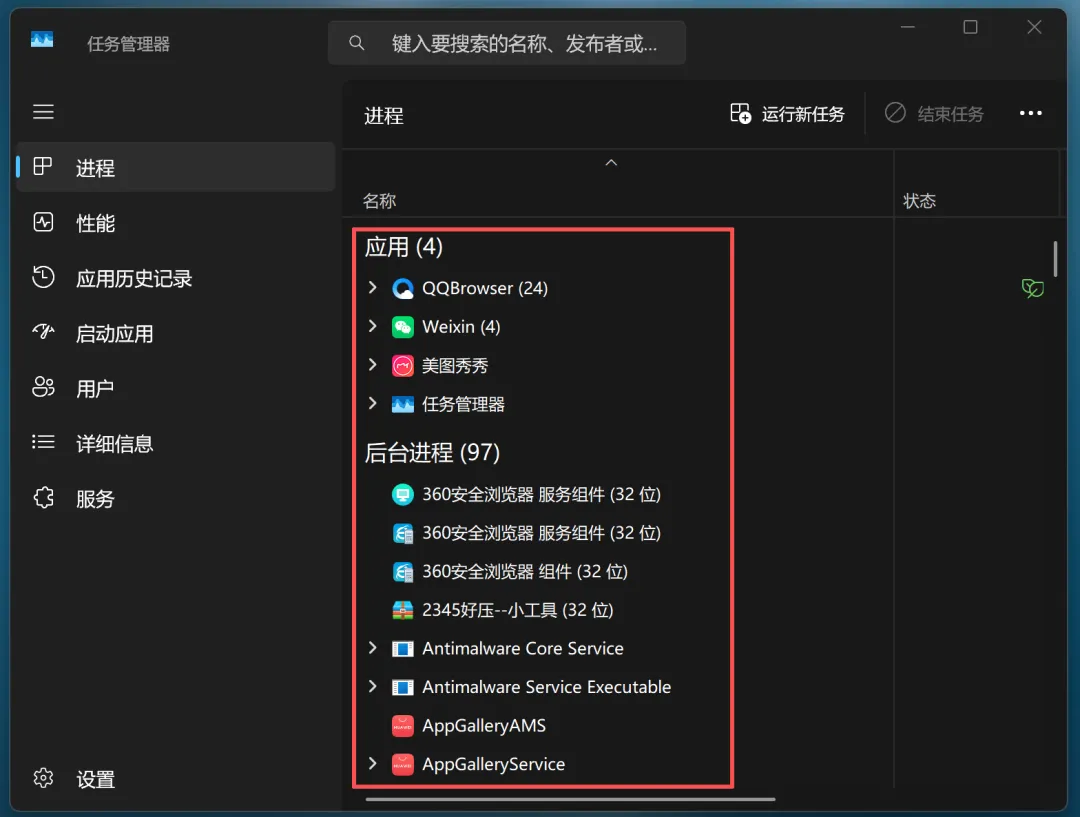
Task: Click the 结束任务 button
Action: 934,114
